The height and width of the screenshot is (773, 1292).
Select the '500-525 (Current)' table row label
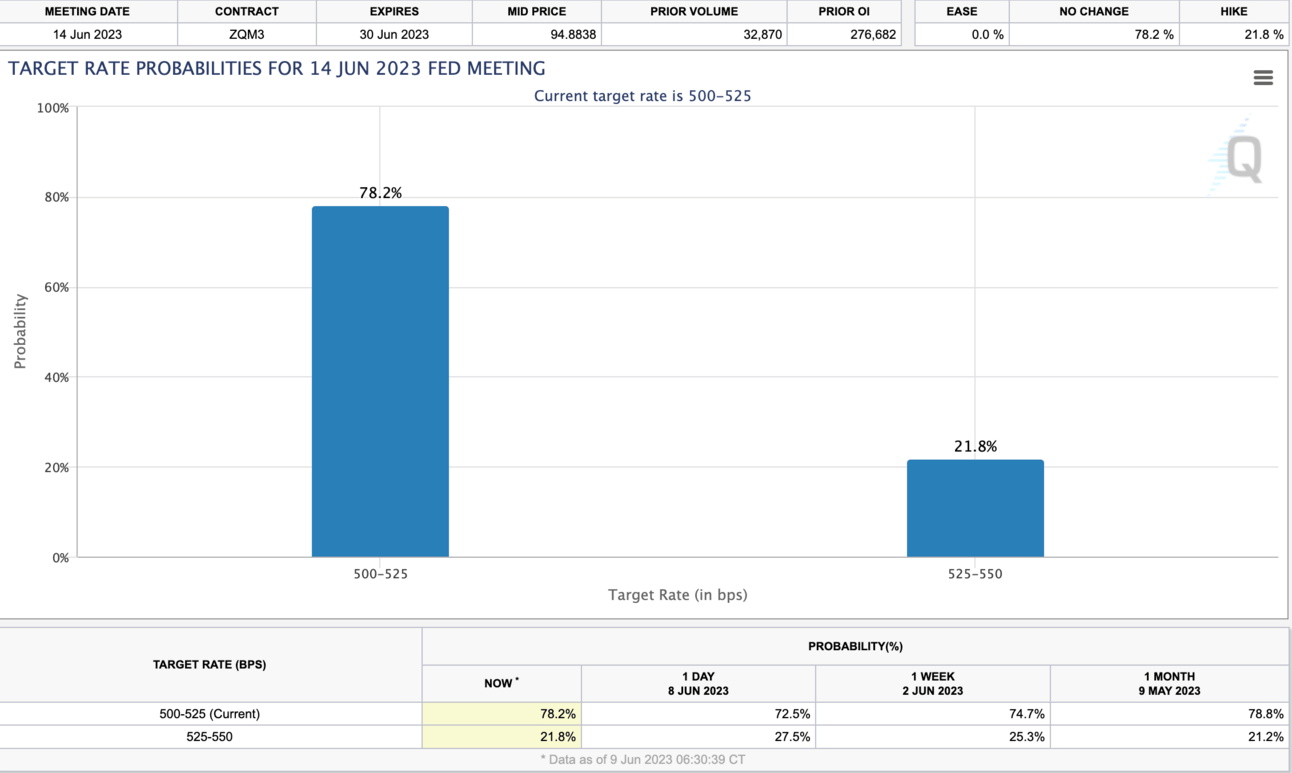[x=209, y=714]
